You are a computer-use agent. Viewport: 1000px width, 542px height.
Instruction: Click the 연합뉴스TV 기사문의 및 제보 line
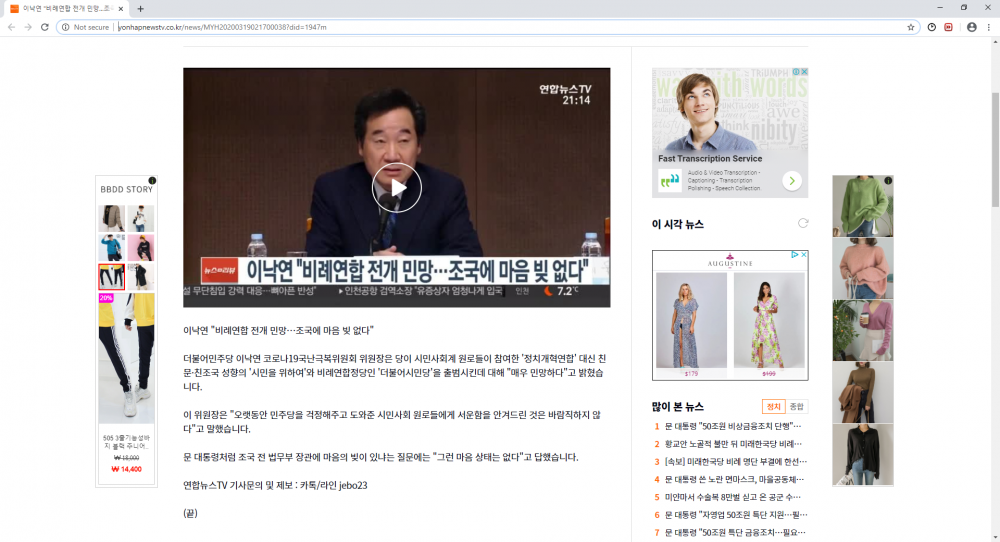(x=275, y=485)
